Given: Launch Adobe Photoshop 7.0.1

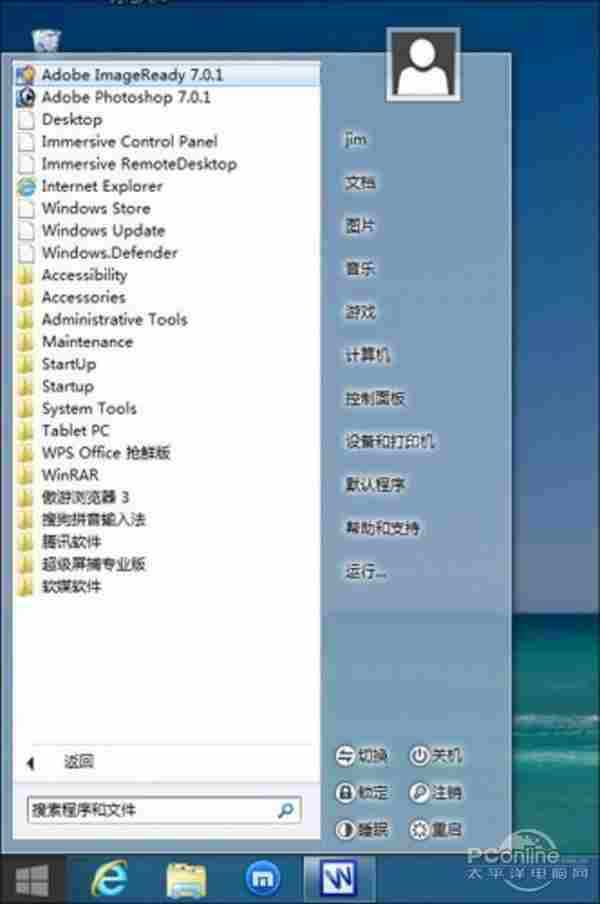Looking at the screenshot, I should coord(125,97).
